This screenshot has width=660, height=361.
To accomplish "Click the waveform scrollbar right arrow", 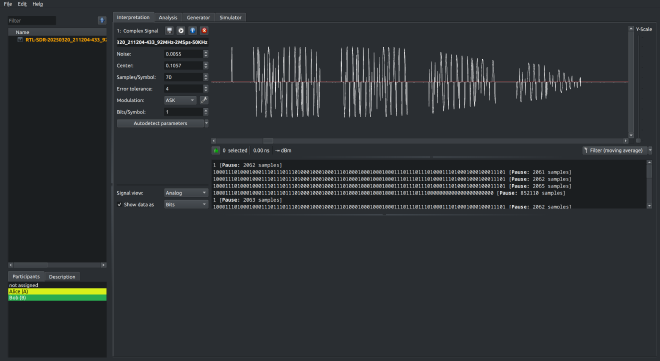I will 625,141.
